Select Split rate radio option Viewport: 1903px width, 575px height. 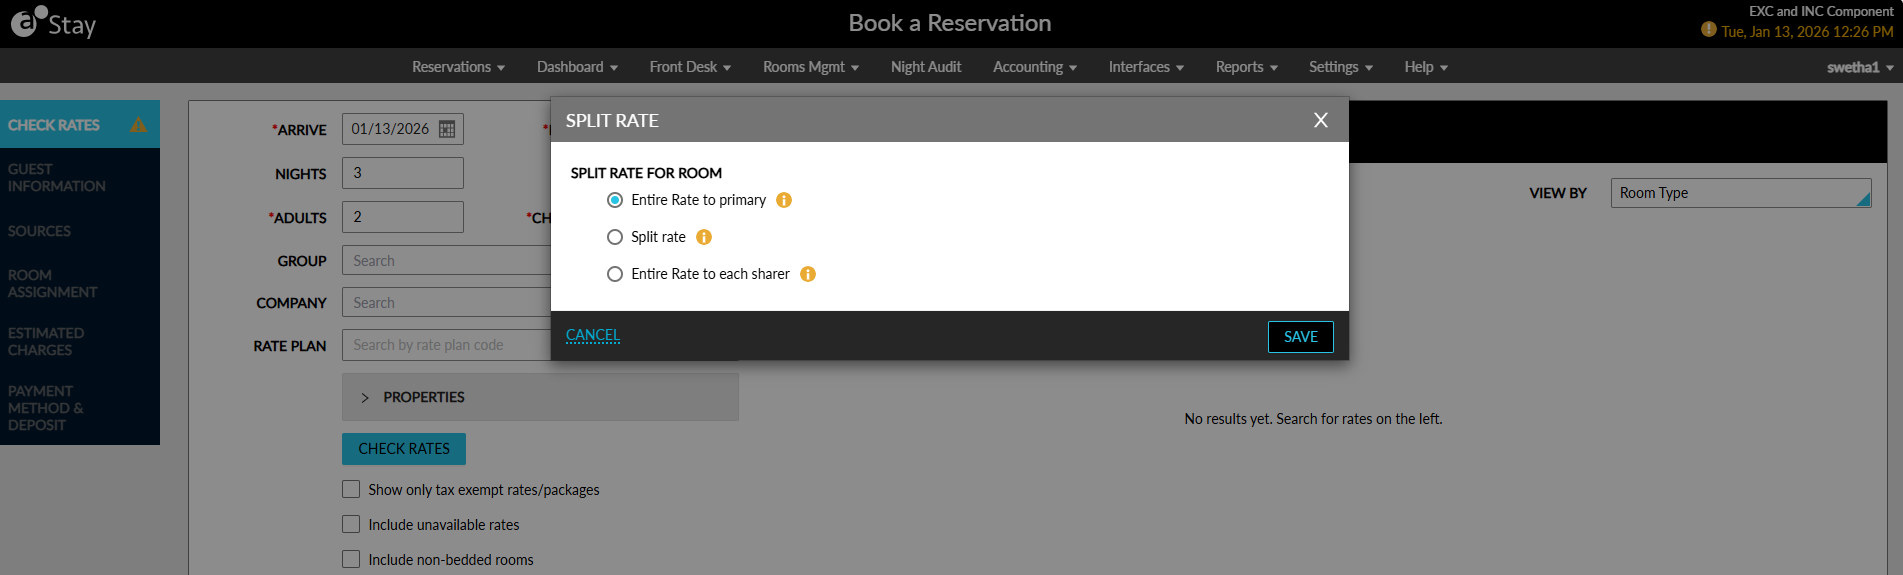[615, 237]
